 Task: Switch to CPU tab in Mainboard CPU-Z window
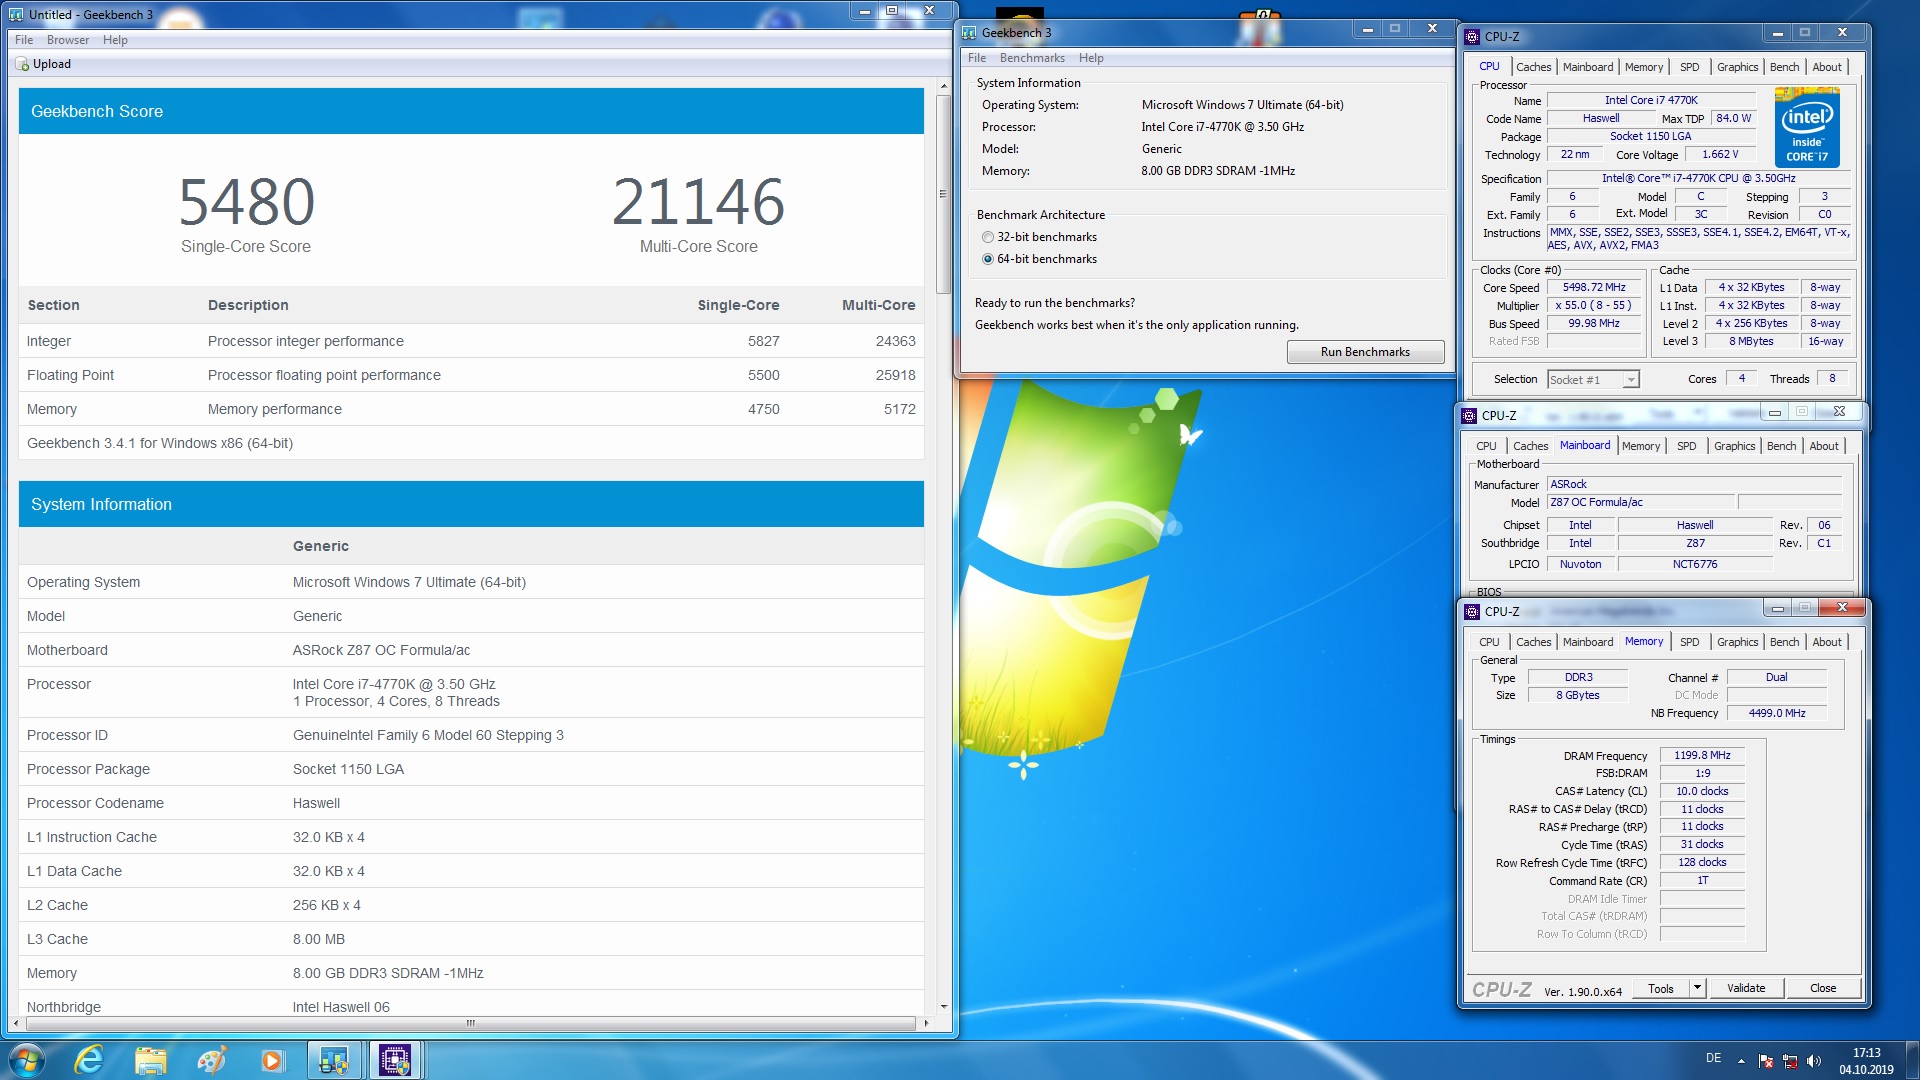[1486, 446]
